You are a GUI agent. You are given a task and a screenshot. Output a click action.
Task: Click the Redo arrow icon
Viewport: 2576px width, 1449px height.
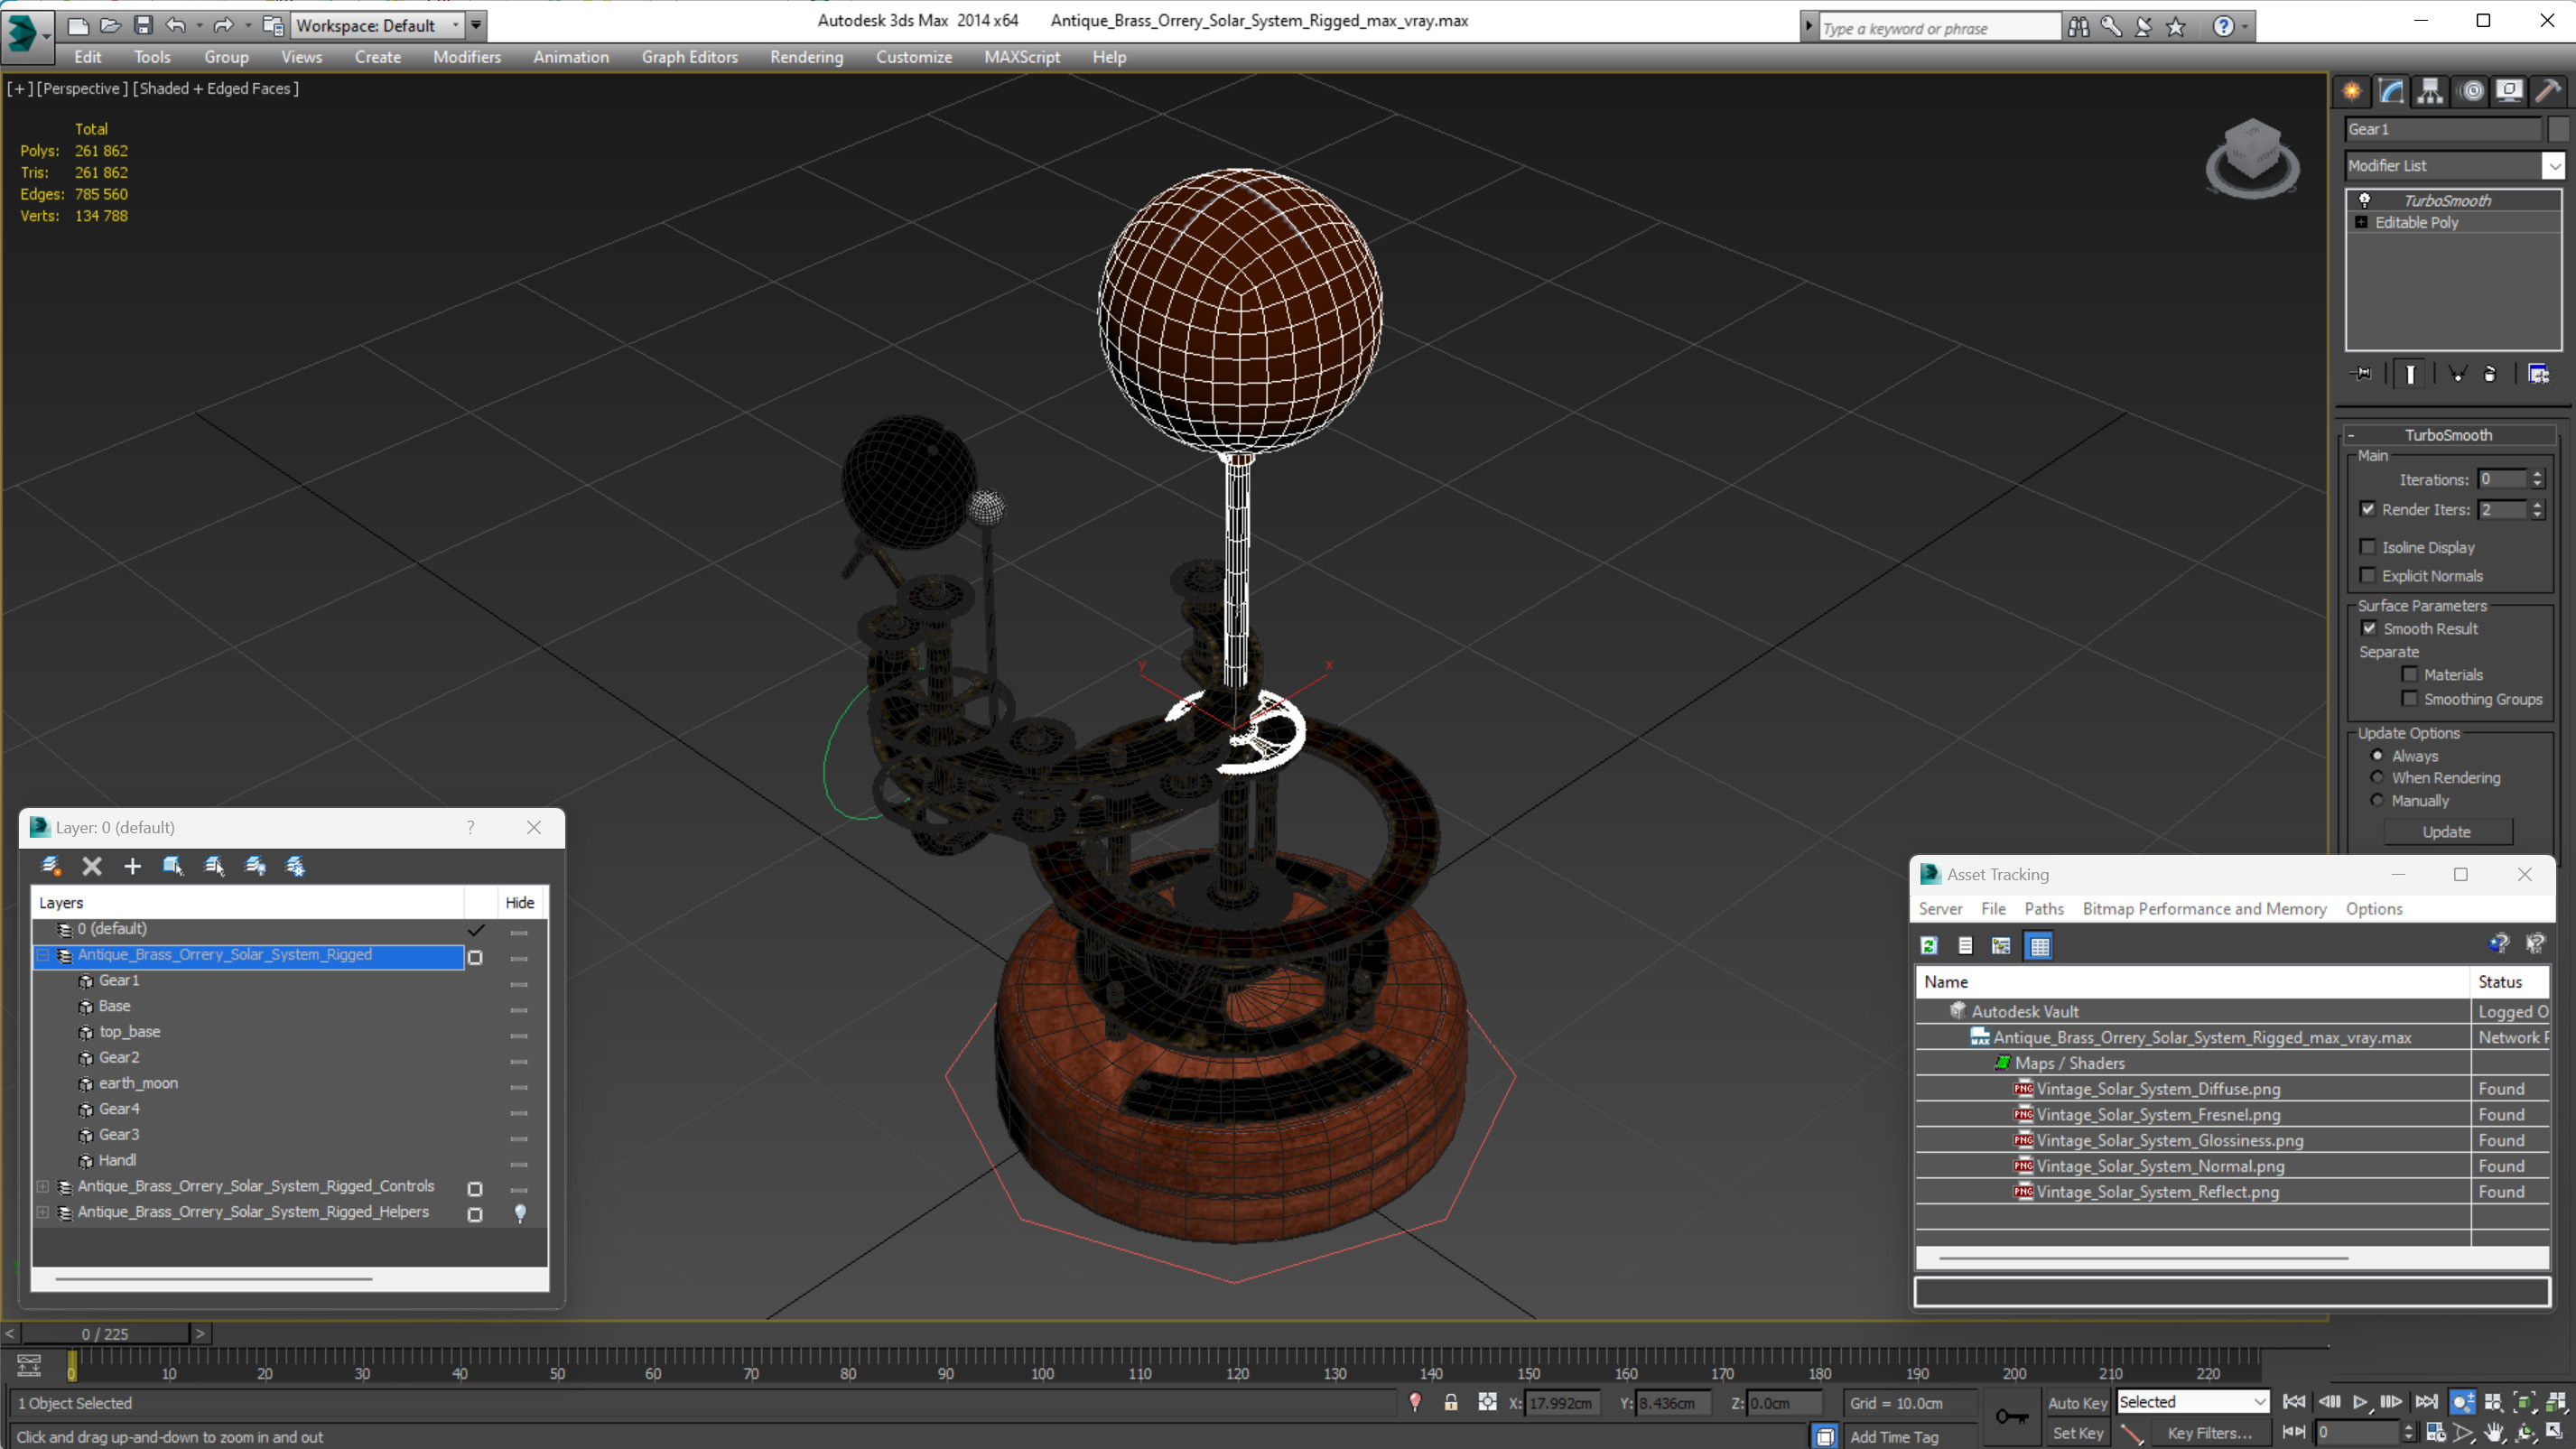tap(224, 25)
